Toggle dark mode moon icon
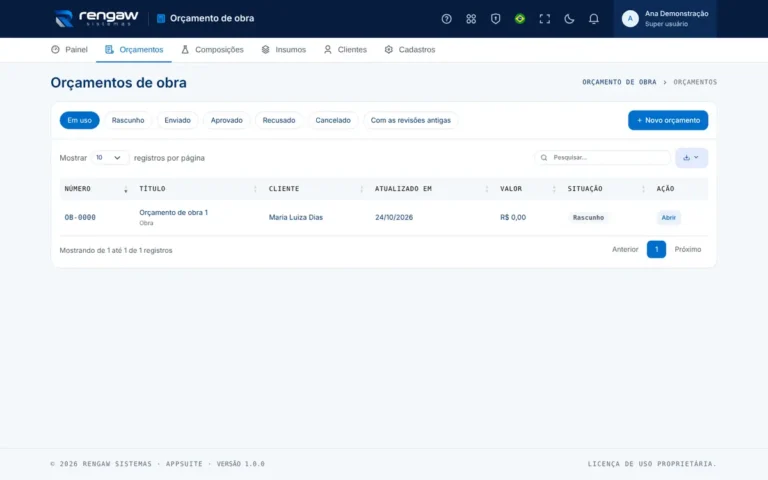This screenshot has height=480, width=768. pyautogui.click(x=569, y=19)
